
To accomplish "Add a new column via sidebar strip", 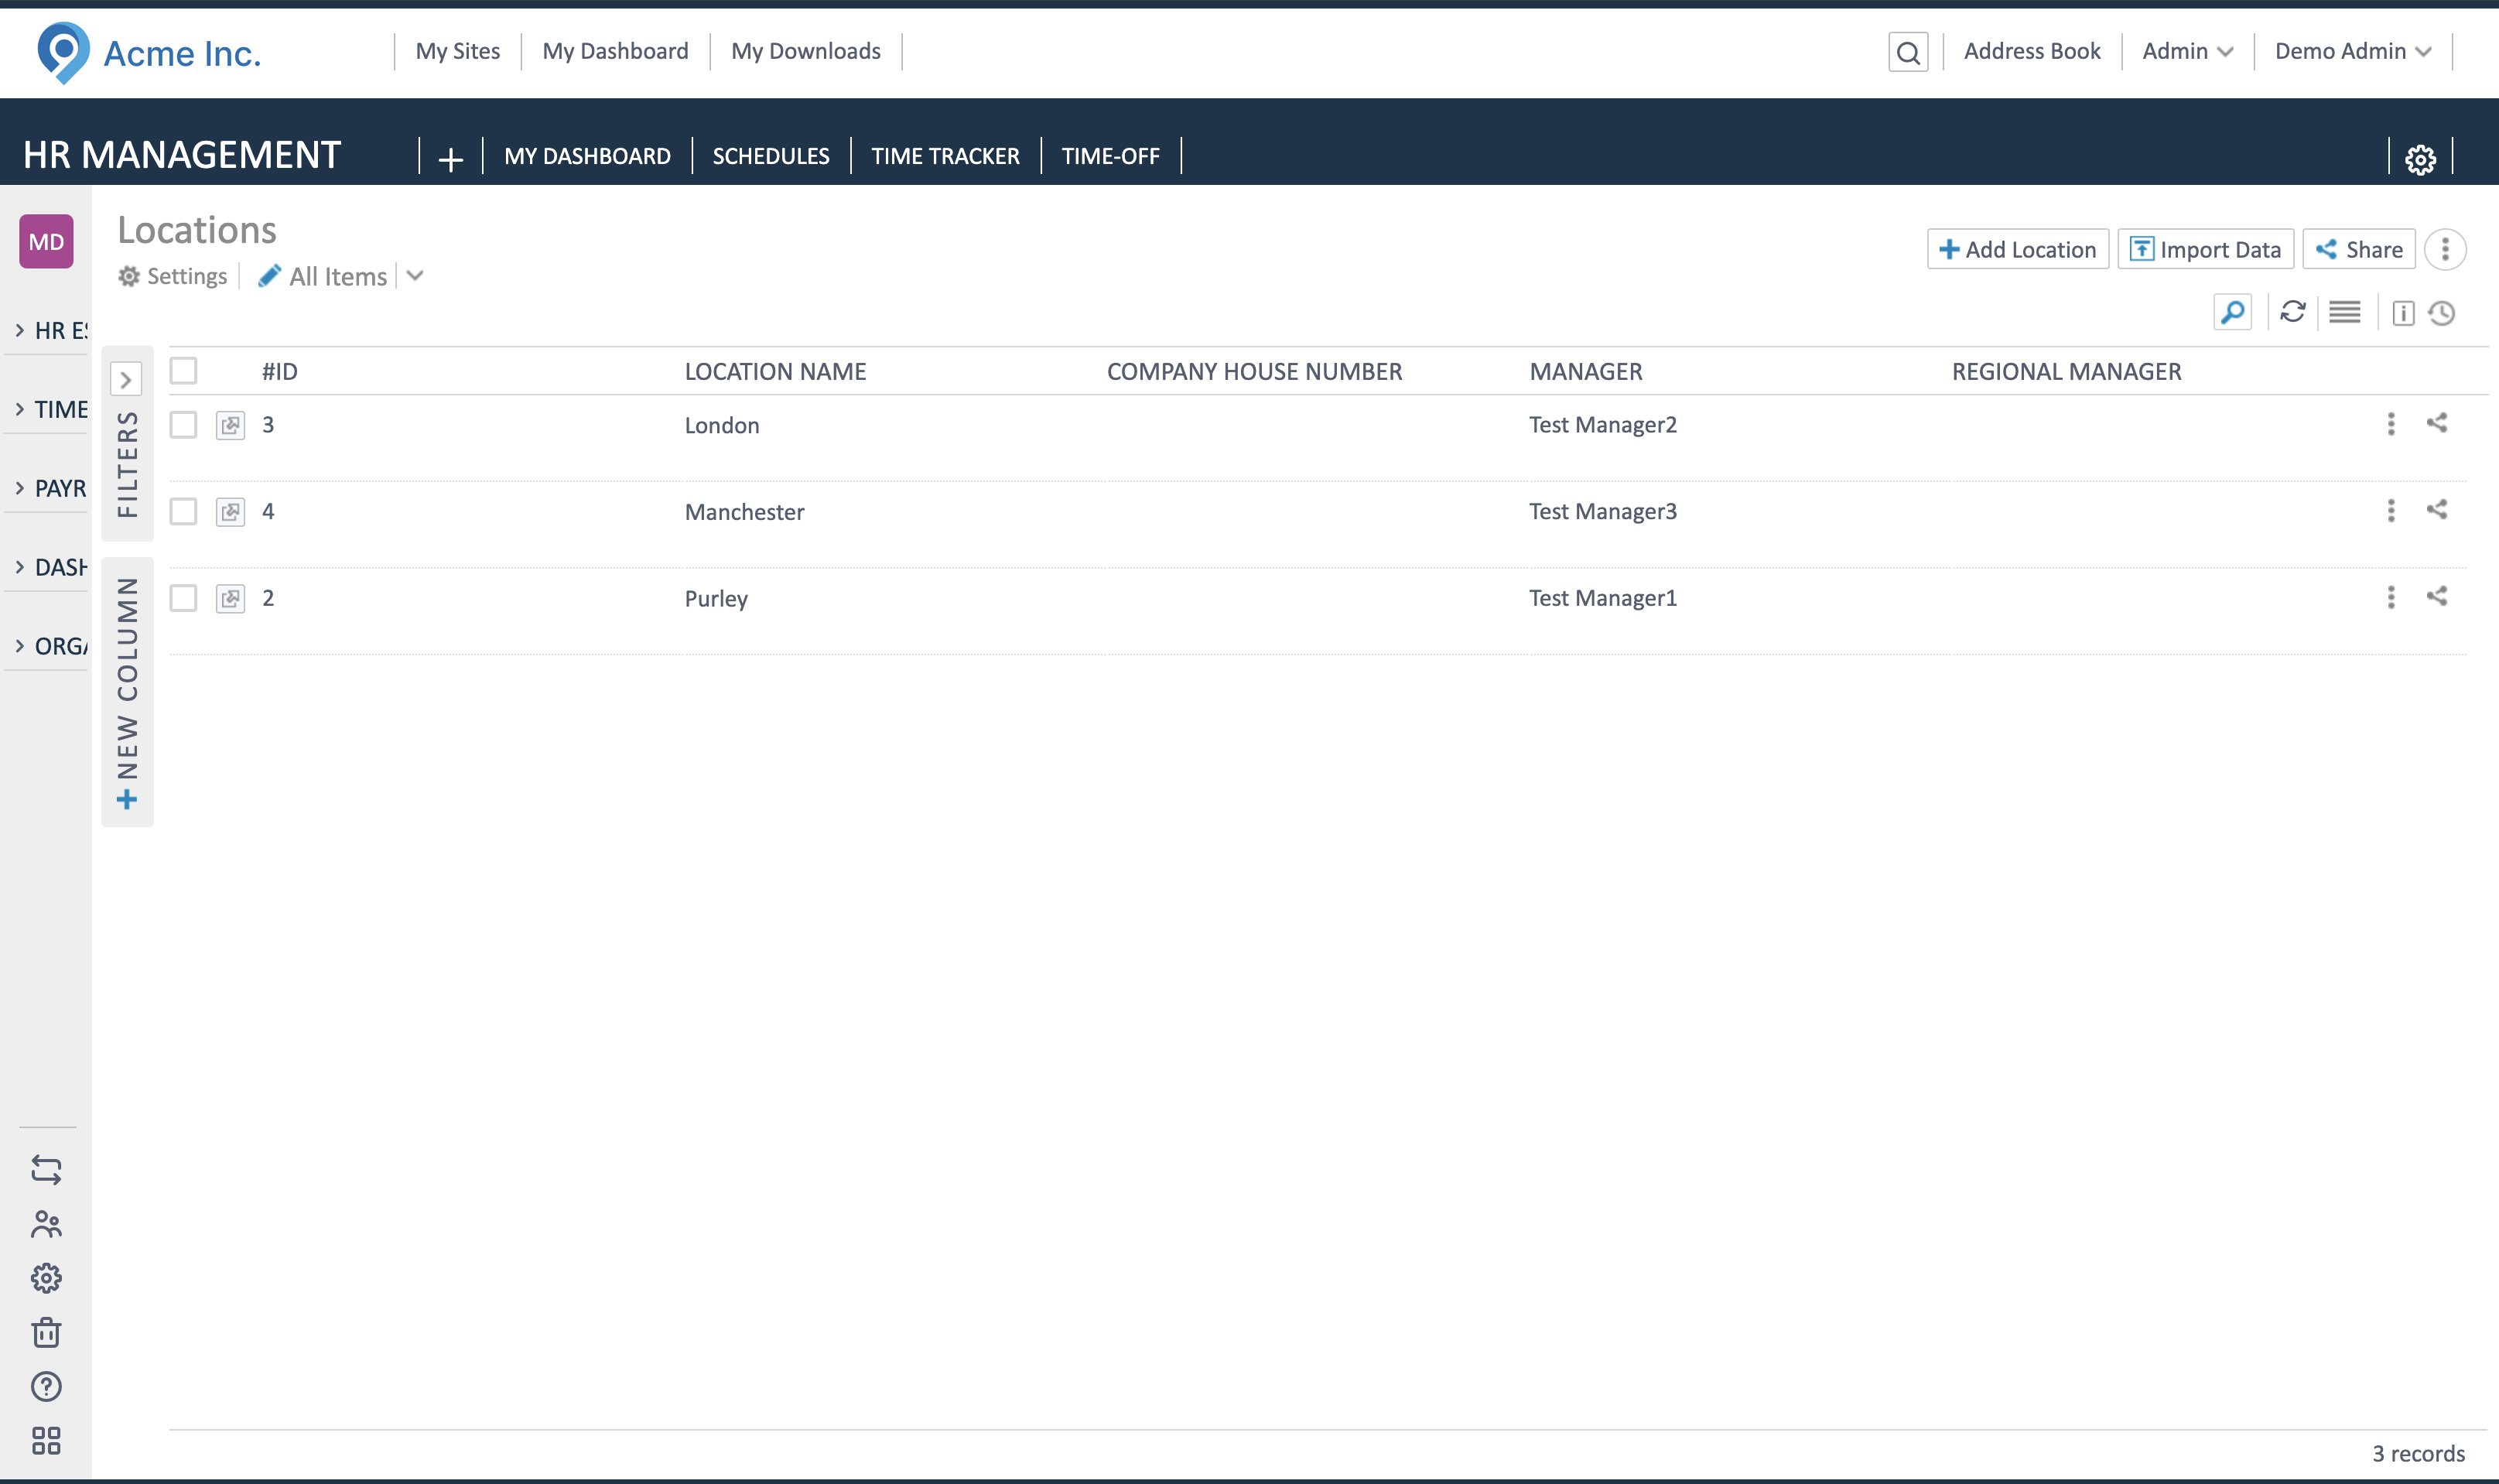I will (127, 692).
